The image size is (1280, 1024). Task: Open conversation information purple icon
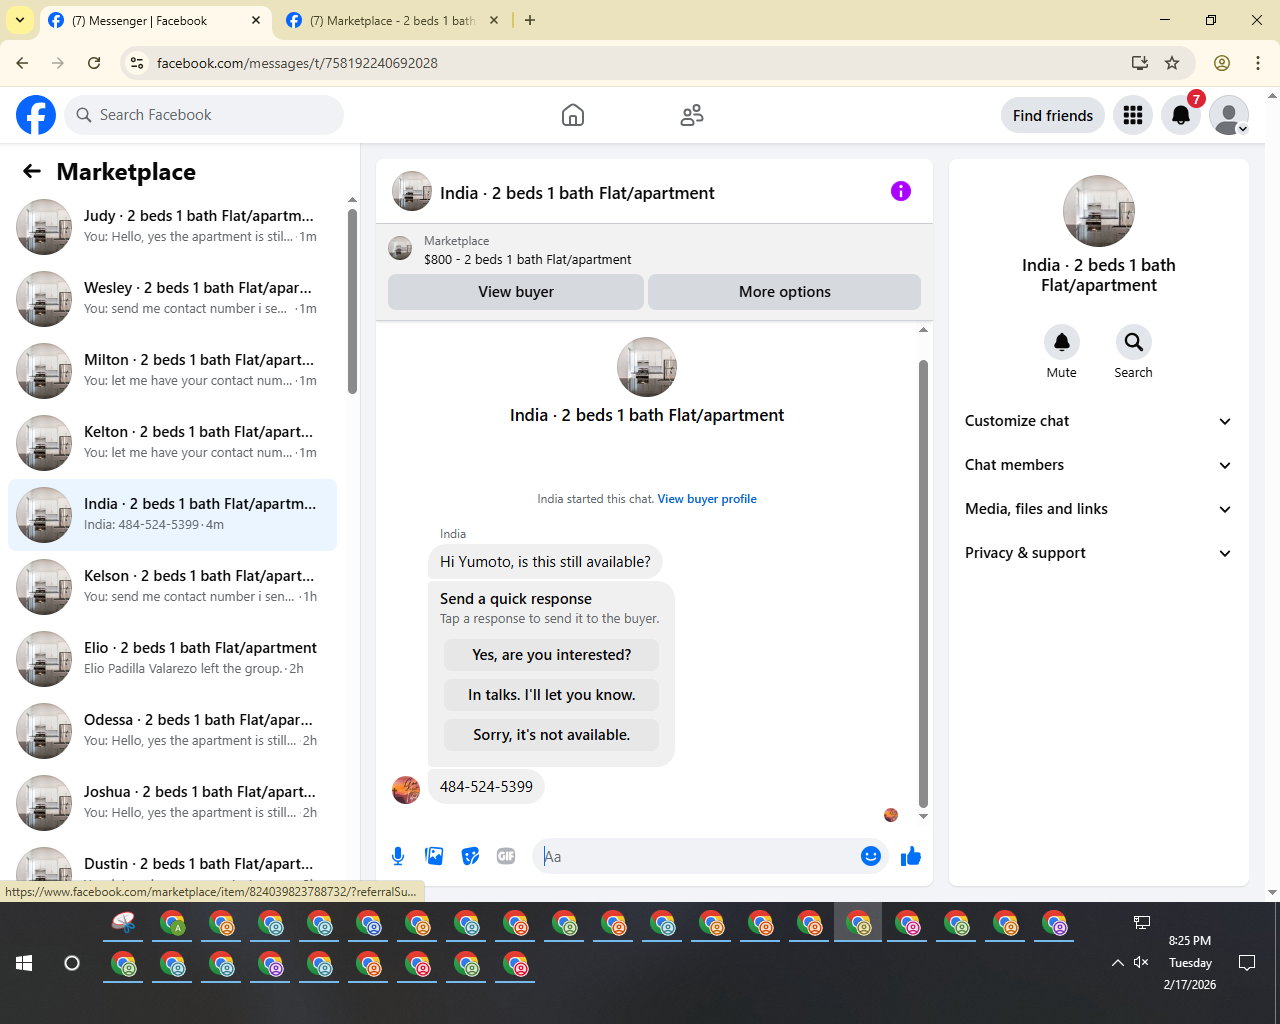coord(901,191)
